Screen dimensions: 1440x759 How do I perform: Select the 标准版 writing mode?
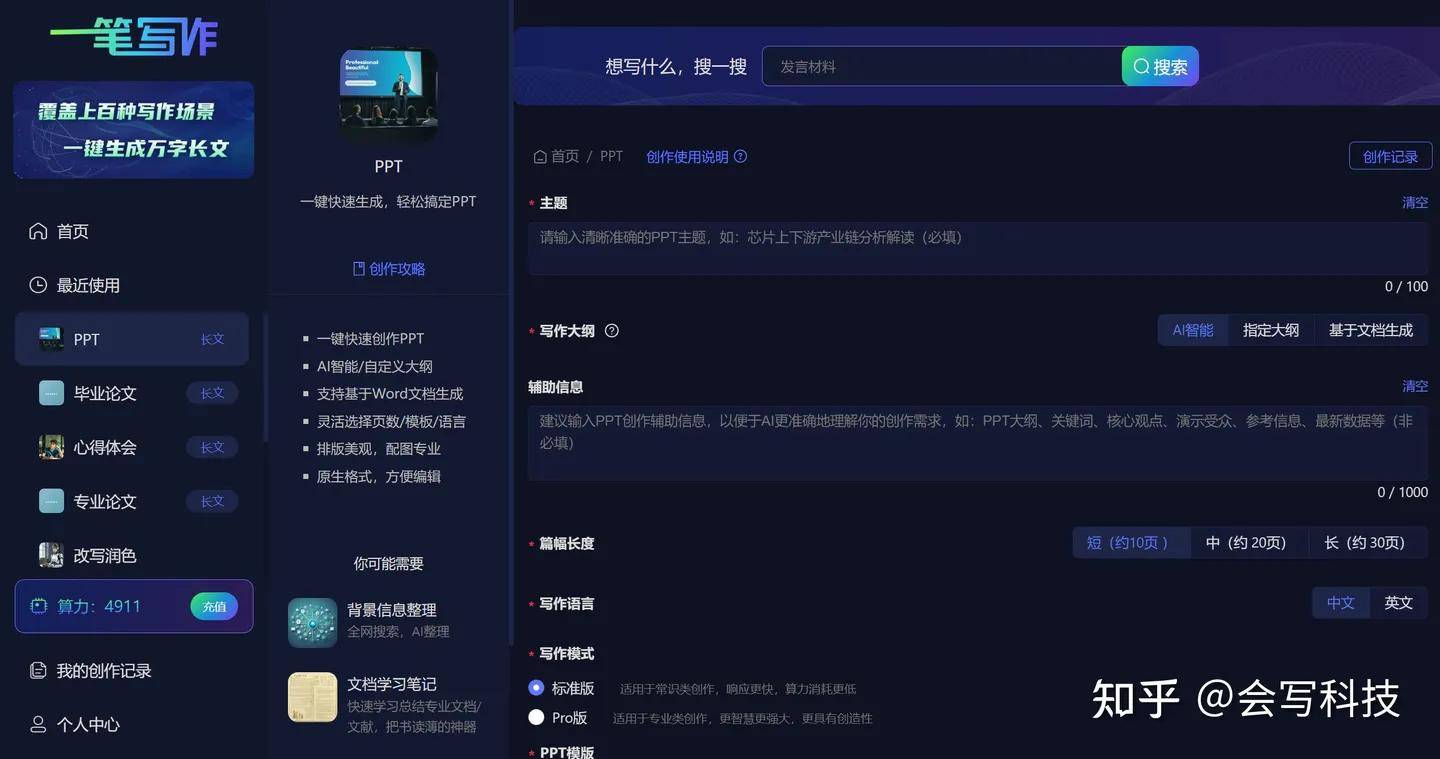[536, 688]
